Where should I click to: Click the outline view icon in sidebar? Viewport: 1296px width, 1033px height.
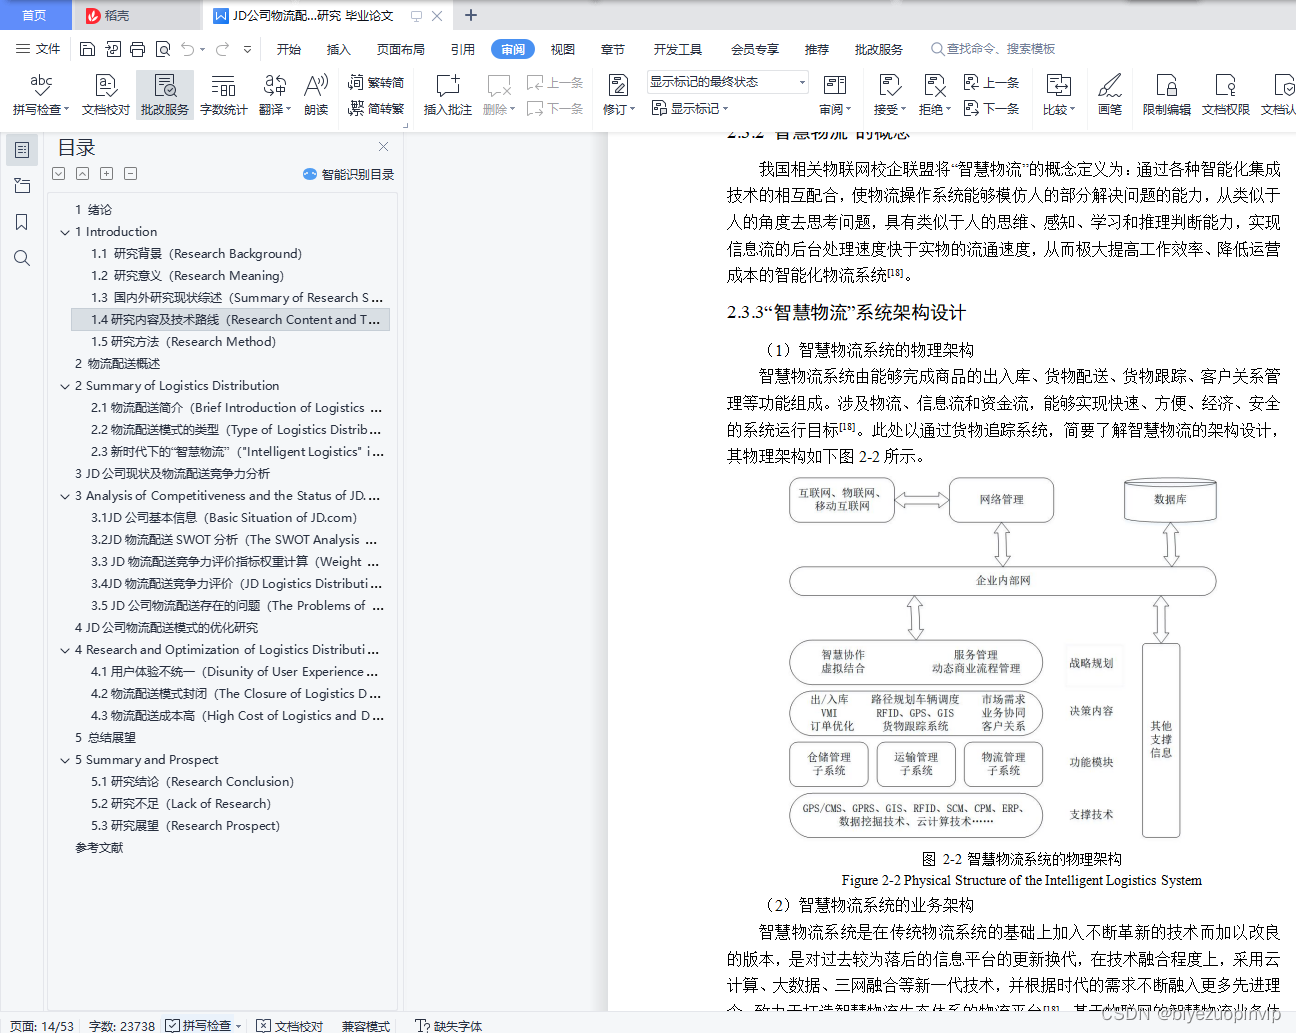coord(21,150)
